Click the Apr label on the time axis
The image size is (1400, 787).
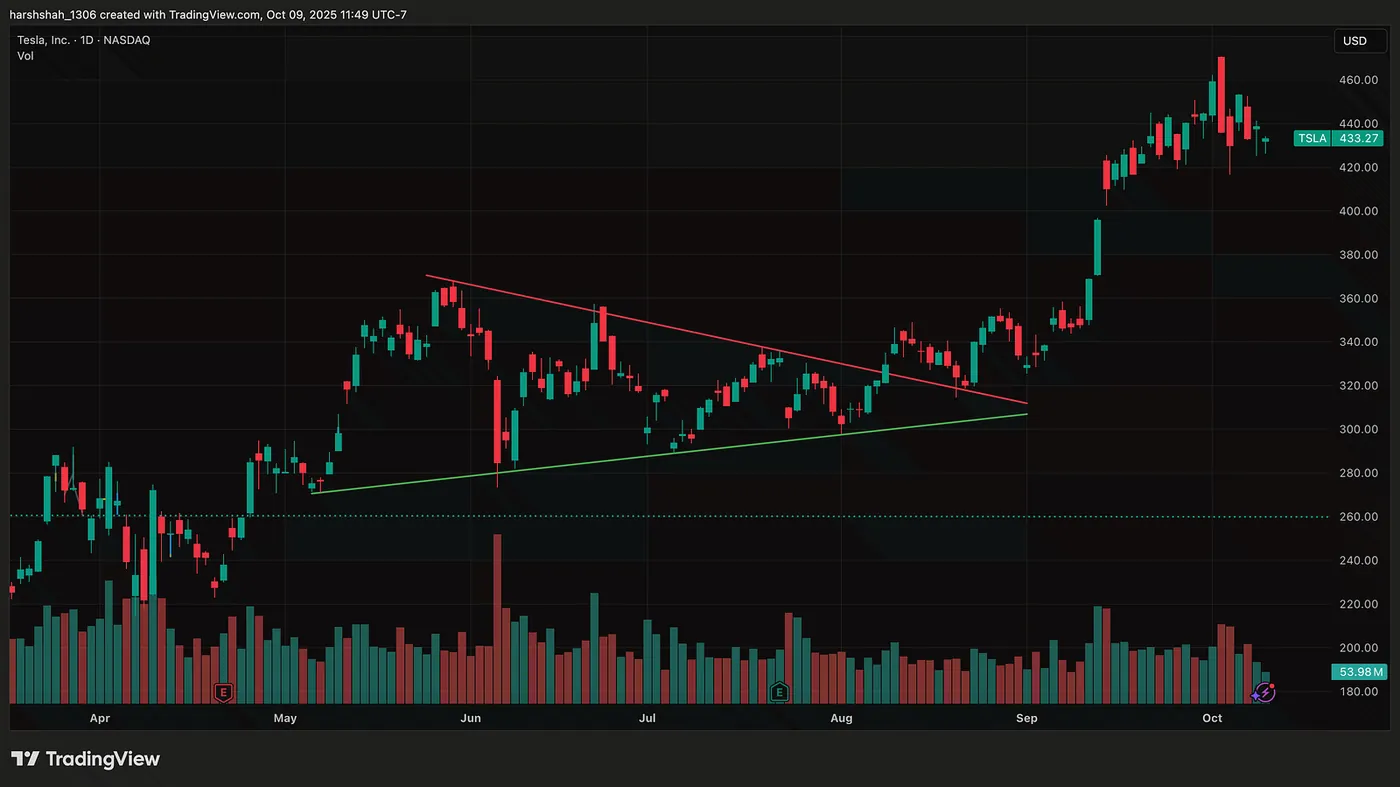point(99,718)
